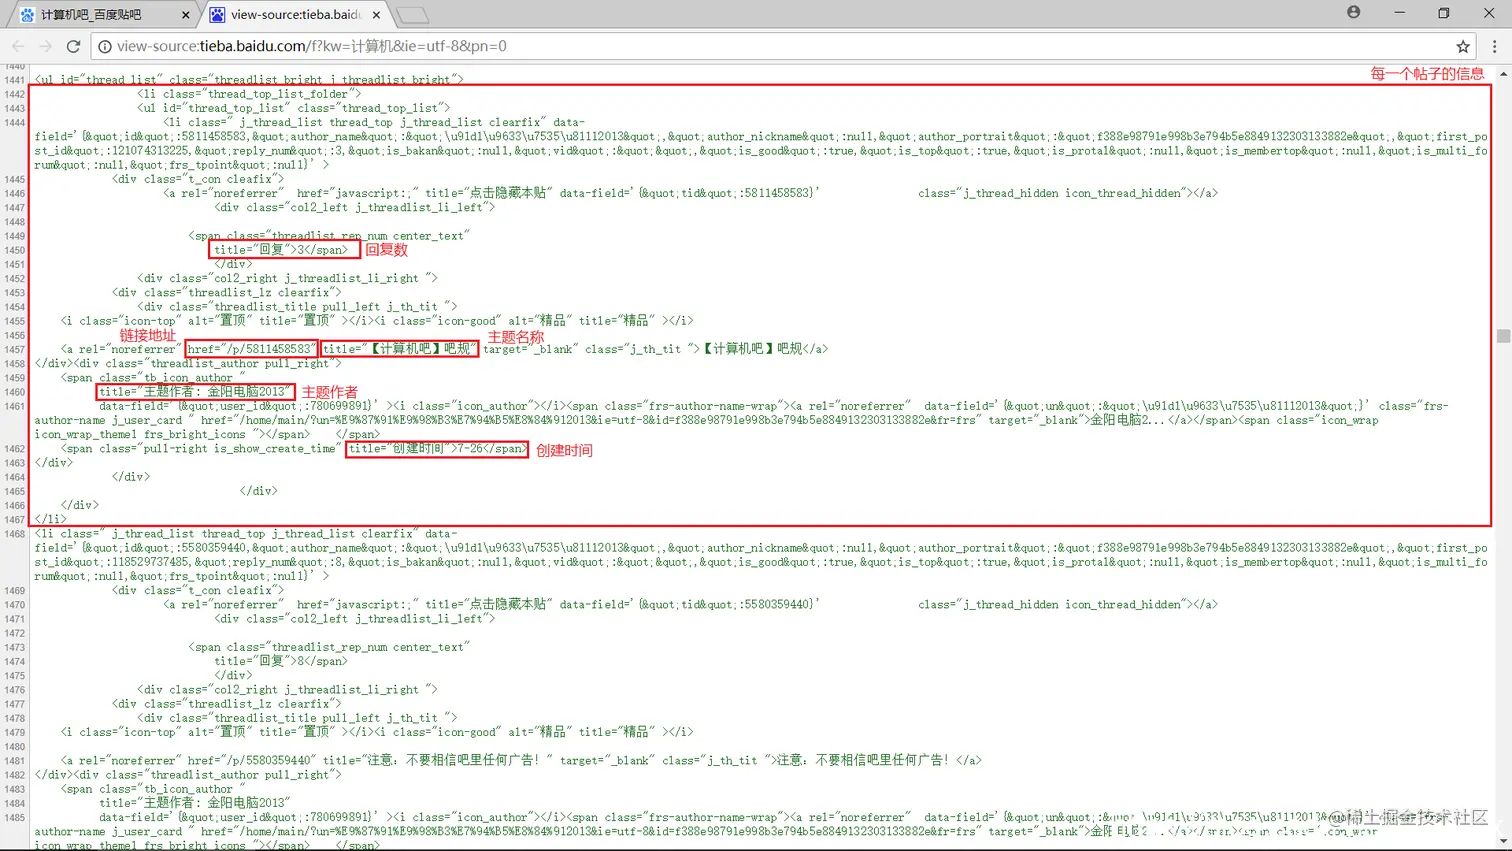Focus the address bar showing view-source:tieba.baidu.com
Screen dimensions: 1512x851
(780, 46)
